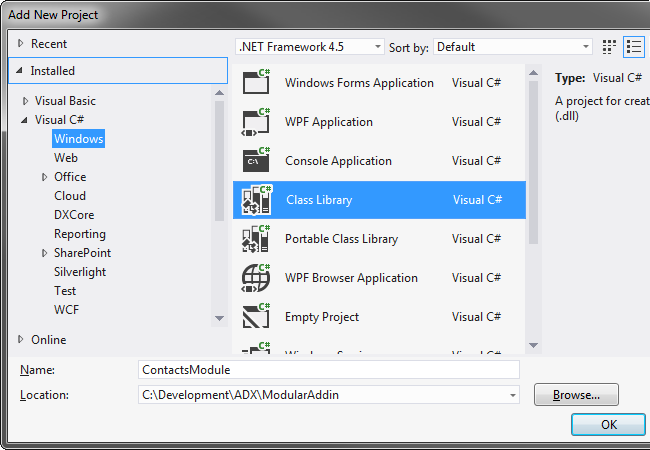Select WPF Browser Application template name
The height and width of the screenshot is (450, 650).
[351, 278]
